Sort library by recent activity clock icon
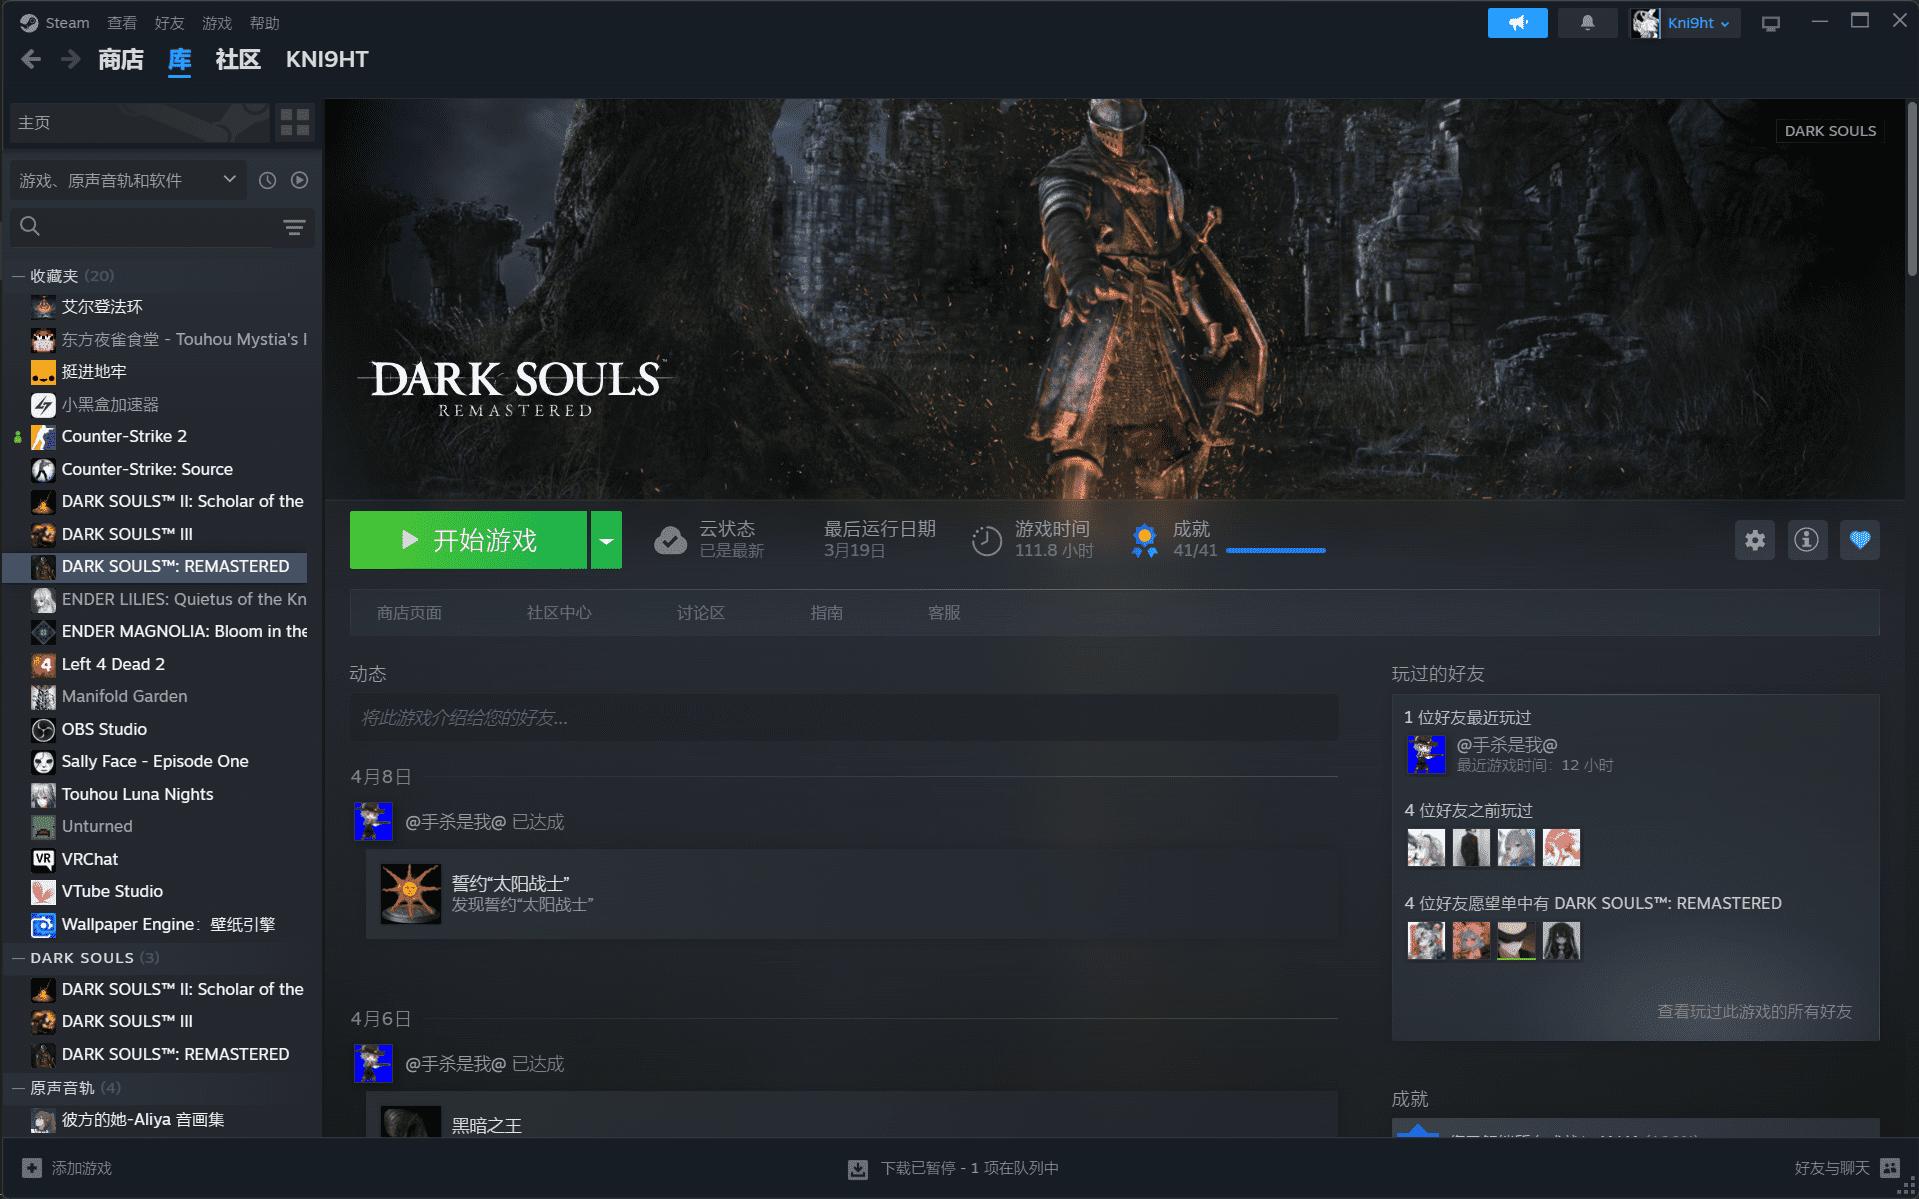1919x1199 pixels. tap(267, 180)
